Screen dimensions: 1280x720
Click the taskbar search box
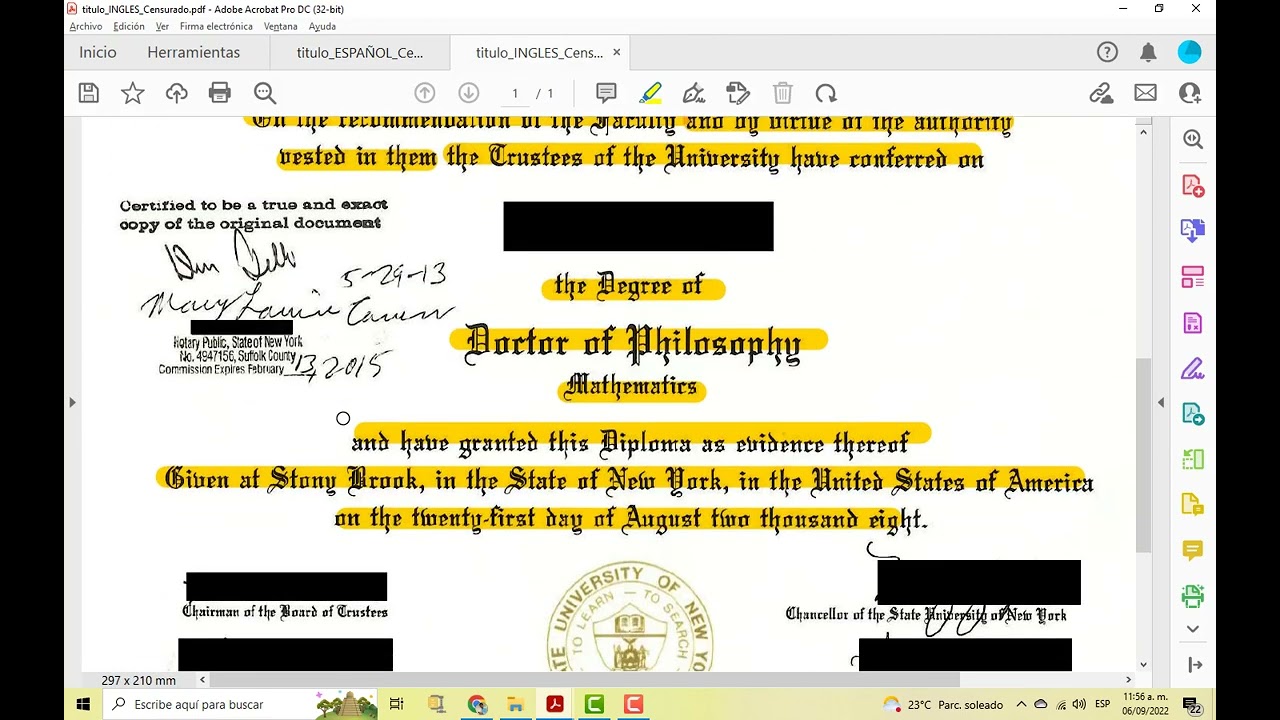coord(240,704)
